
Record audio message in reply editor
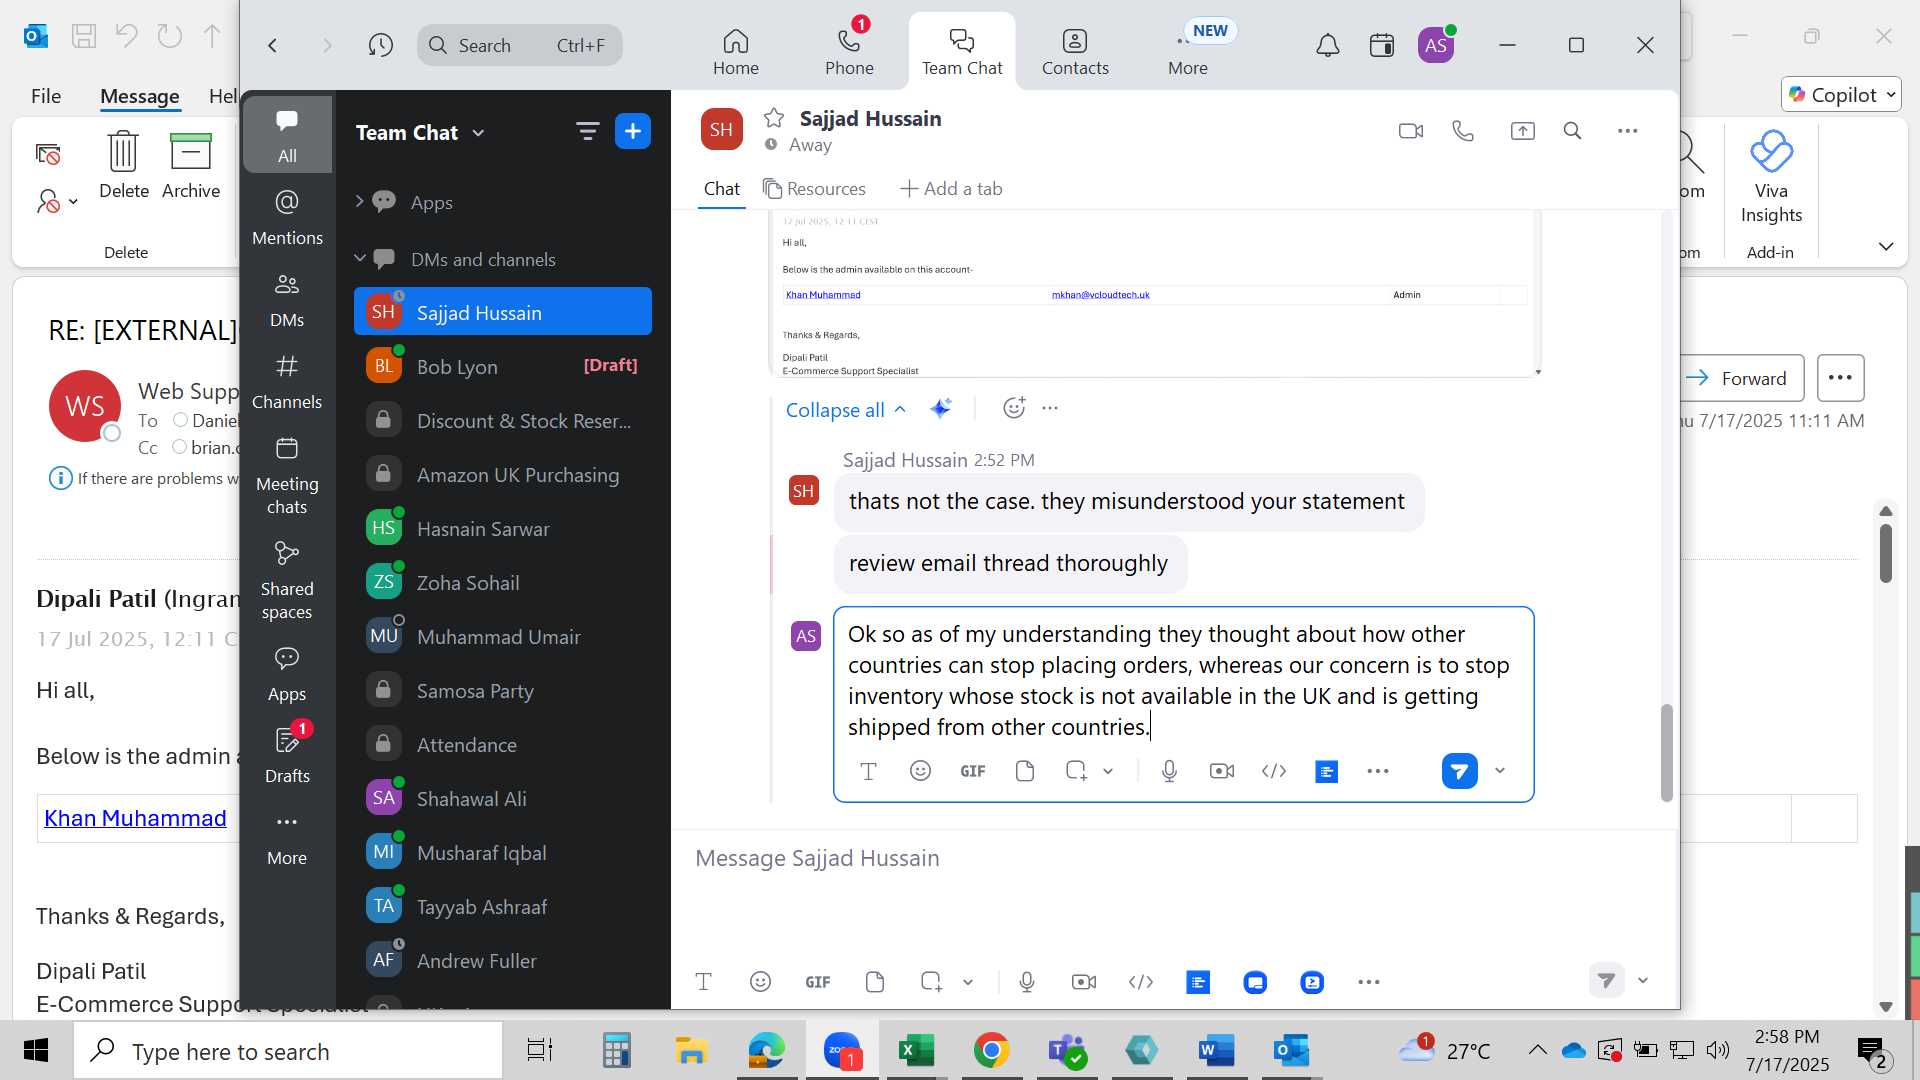[1169, 771]
